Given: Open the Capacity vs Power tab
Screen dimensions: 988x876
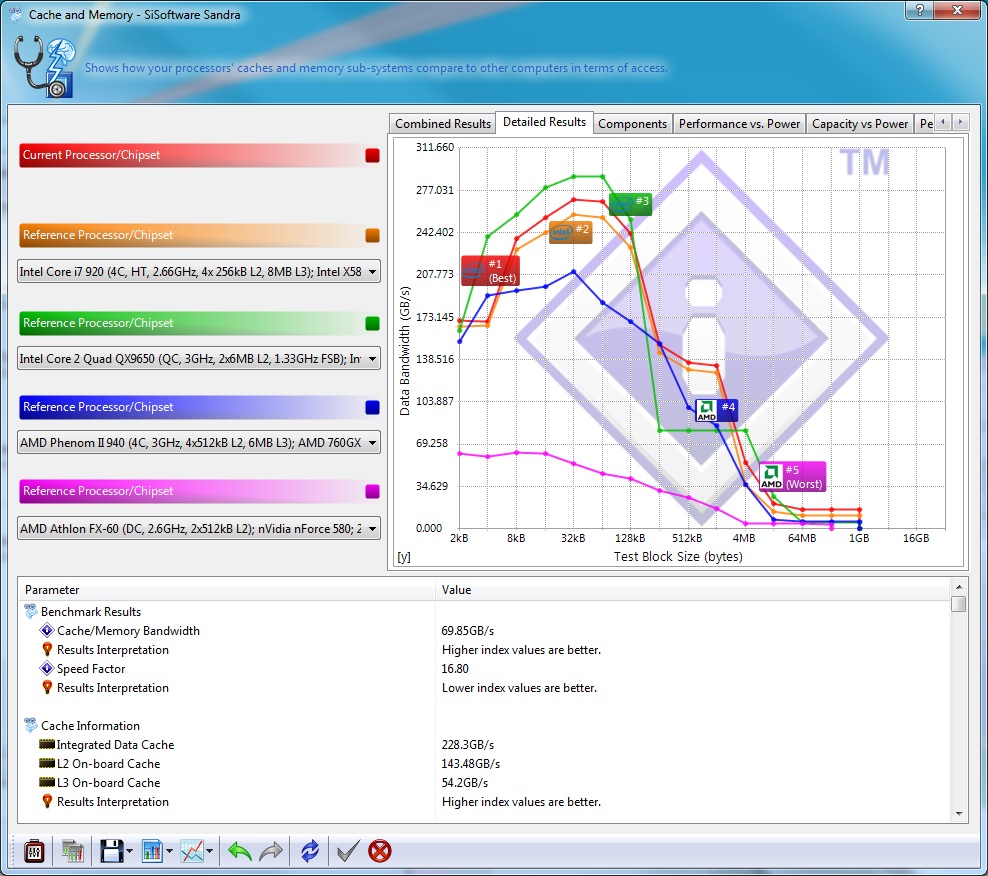Looking at the screenshot, I should 859,124.
